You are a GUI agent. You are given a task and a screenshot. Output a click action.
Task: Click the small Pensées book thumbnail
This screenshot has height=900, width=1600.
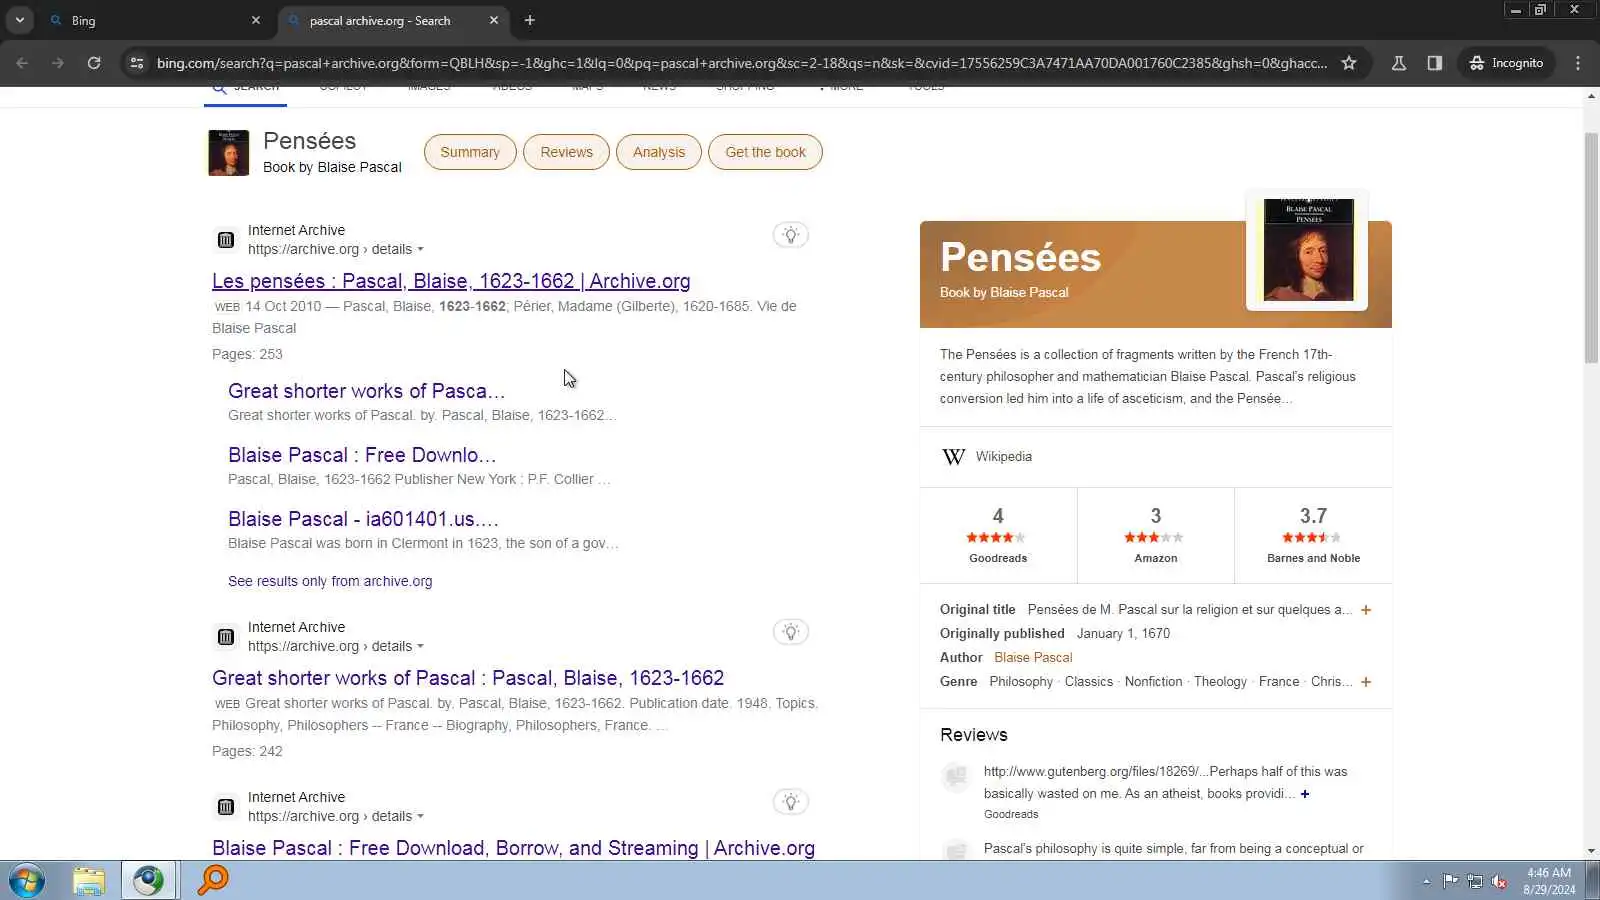[x=228, y=153]
